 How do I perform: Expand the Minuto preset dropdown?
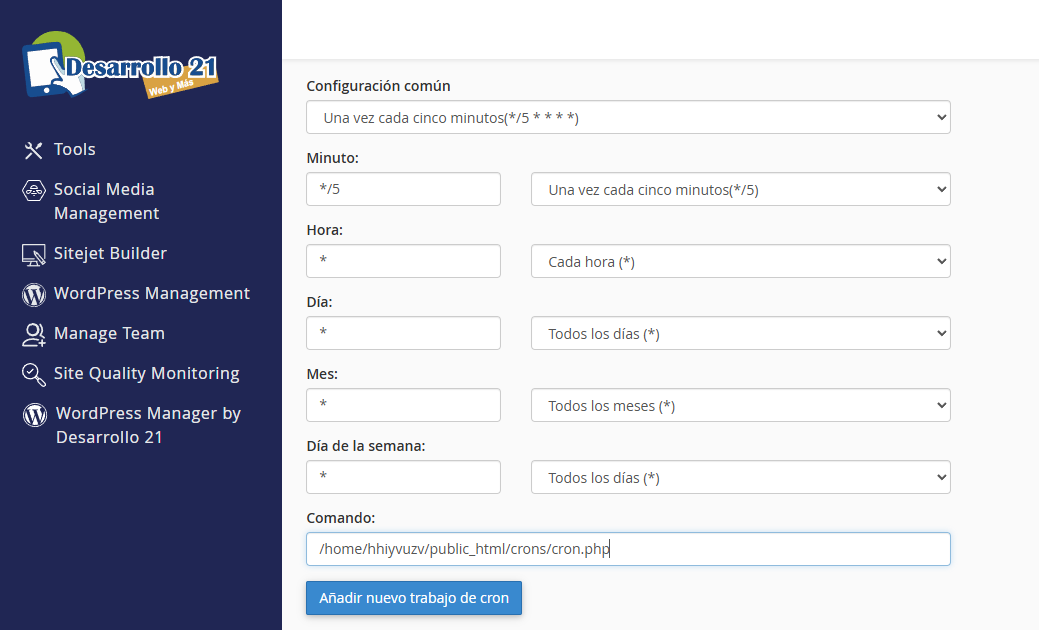[740, 189]
